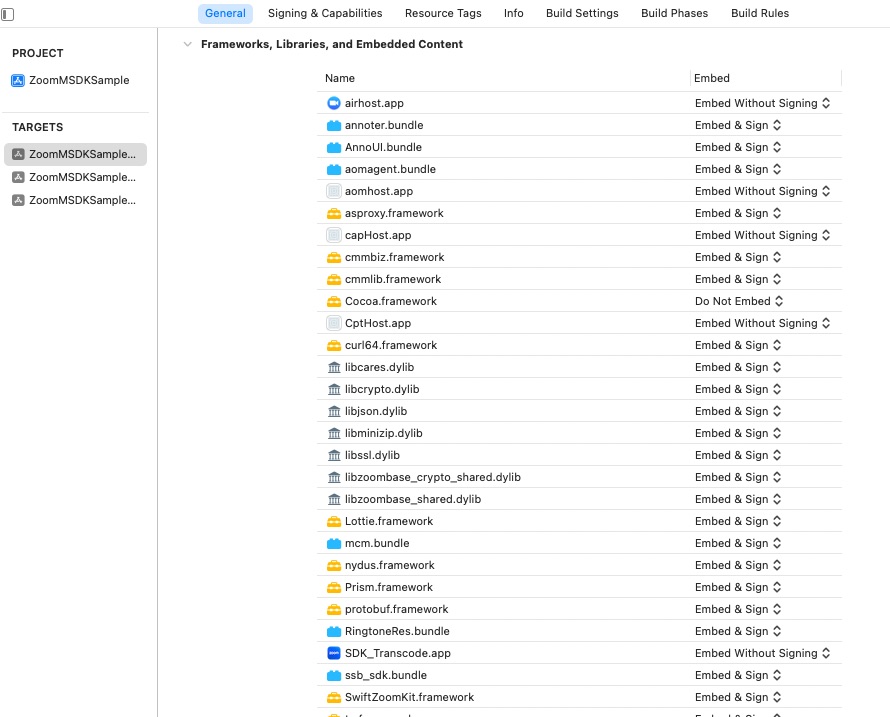Click the cmmbiz.framework toolbox icon
Viewport: 890px width, 717px height.
(x=334, y=258)
